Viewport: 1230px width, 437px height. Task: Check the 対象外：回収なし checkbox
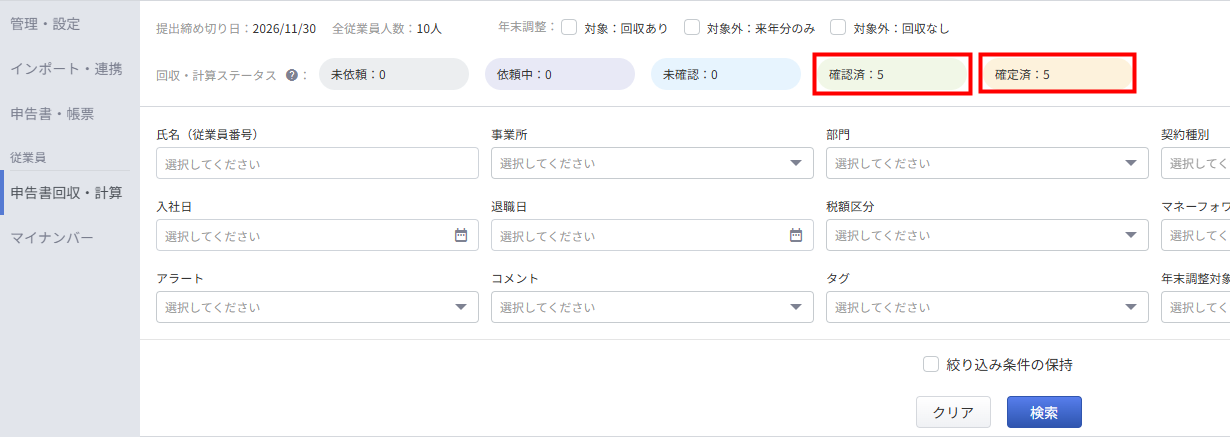pos(838,28)
